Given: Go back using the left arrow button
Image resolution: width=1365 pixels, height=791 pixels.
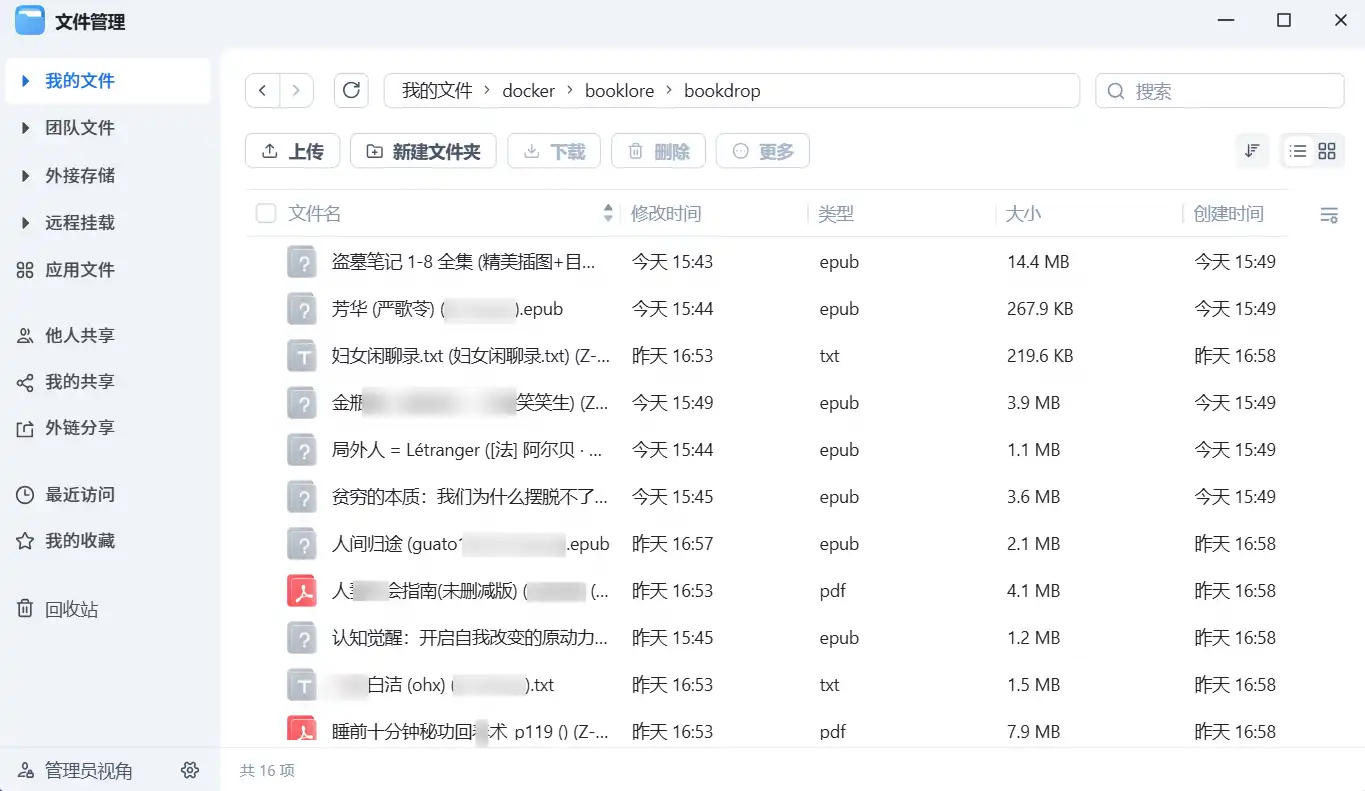Looking at the screenshot, I should coord(262,91).
